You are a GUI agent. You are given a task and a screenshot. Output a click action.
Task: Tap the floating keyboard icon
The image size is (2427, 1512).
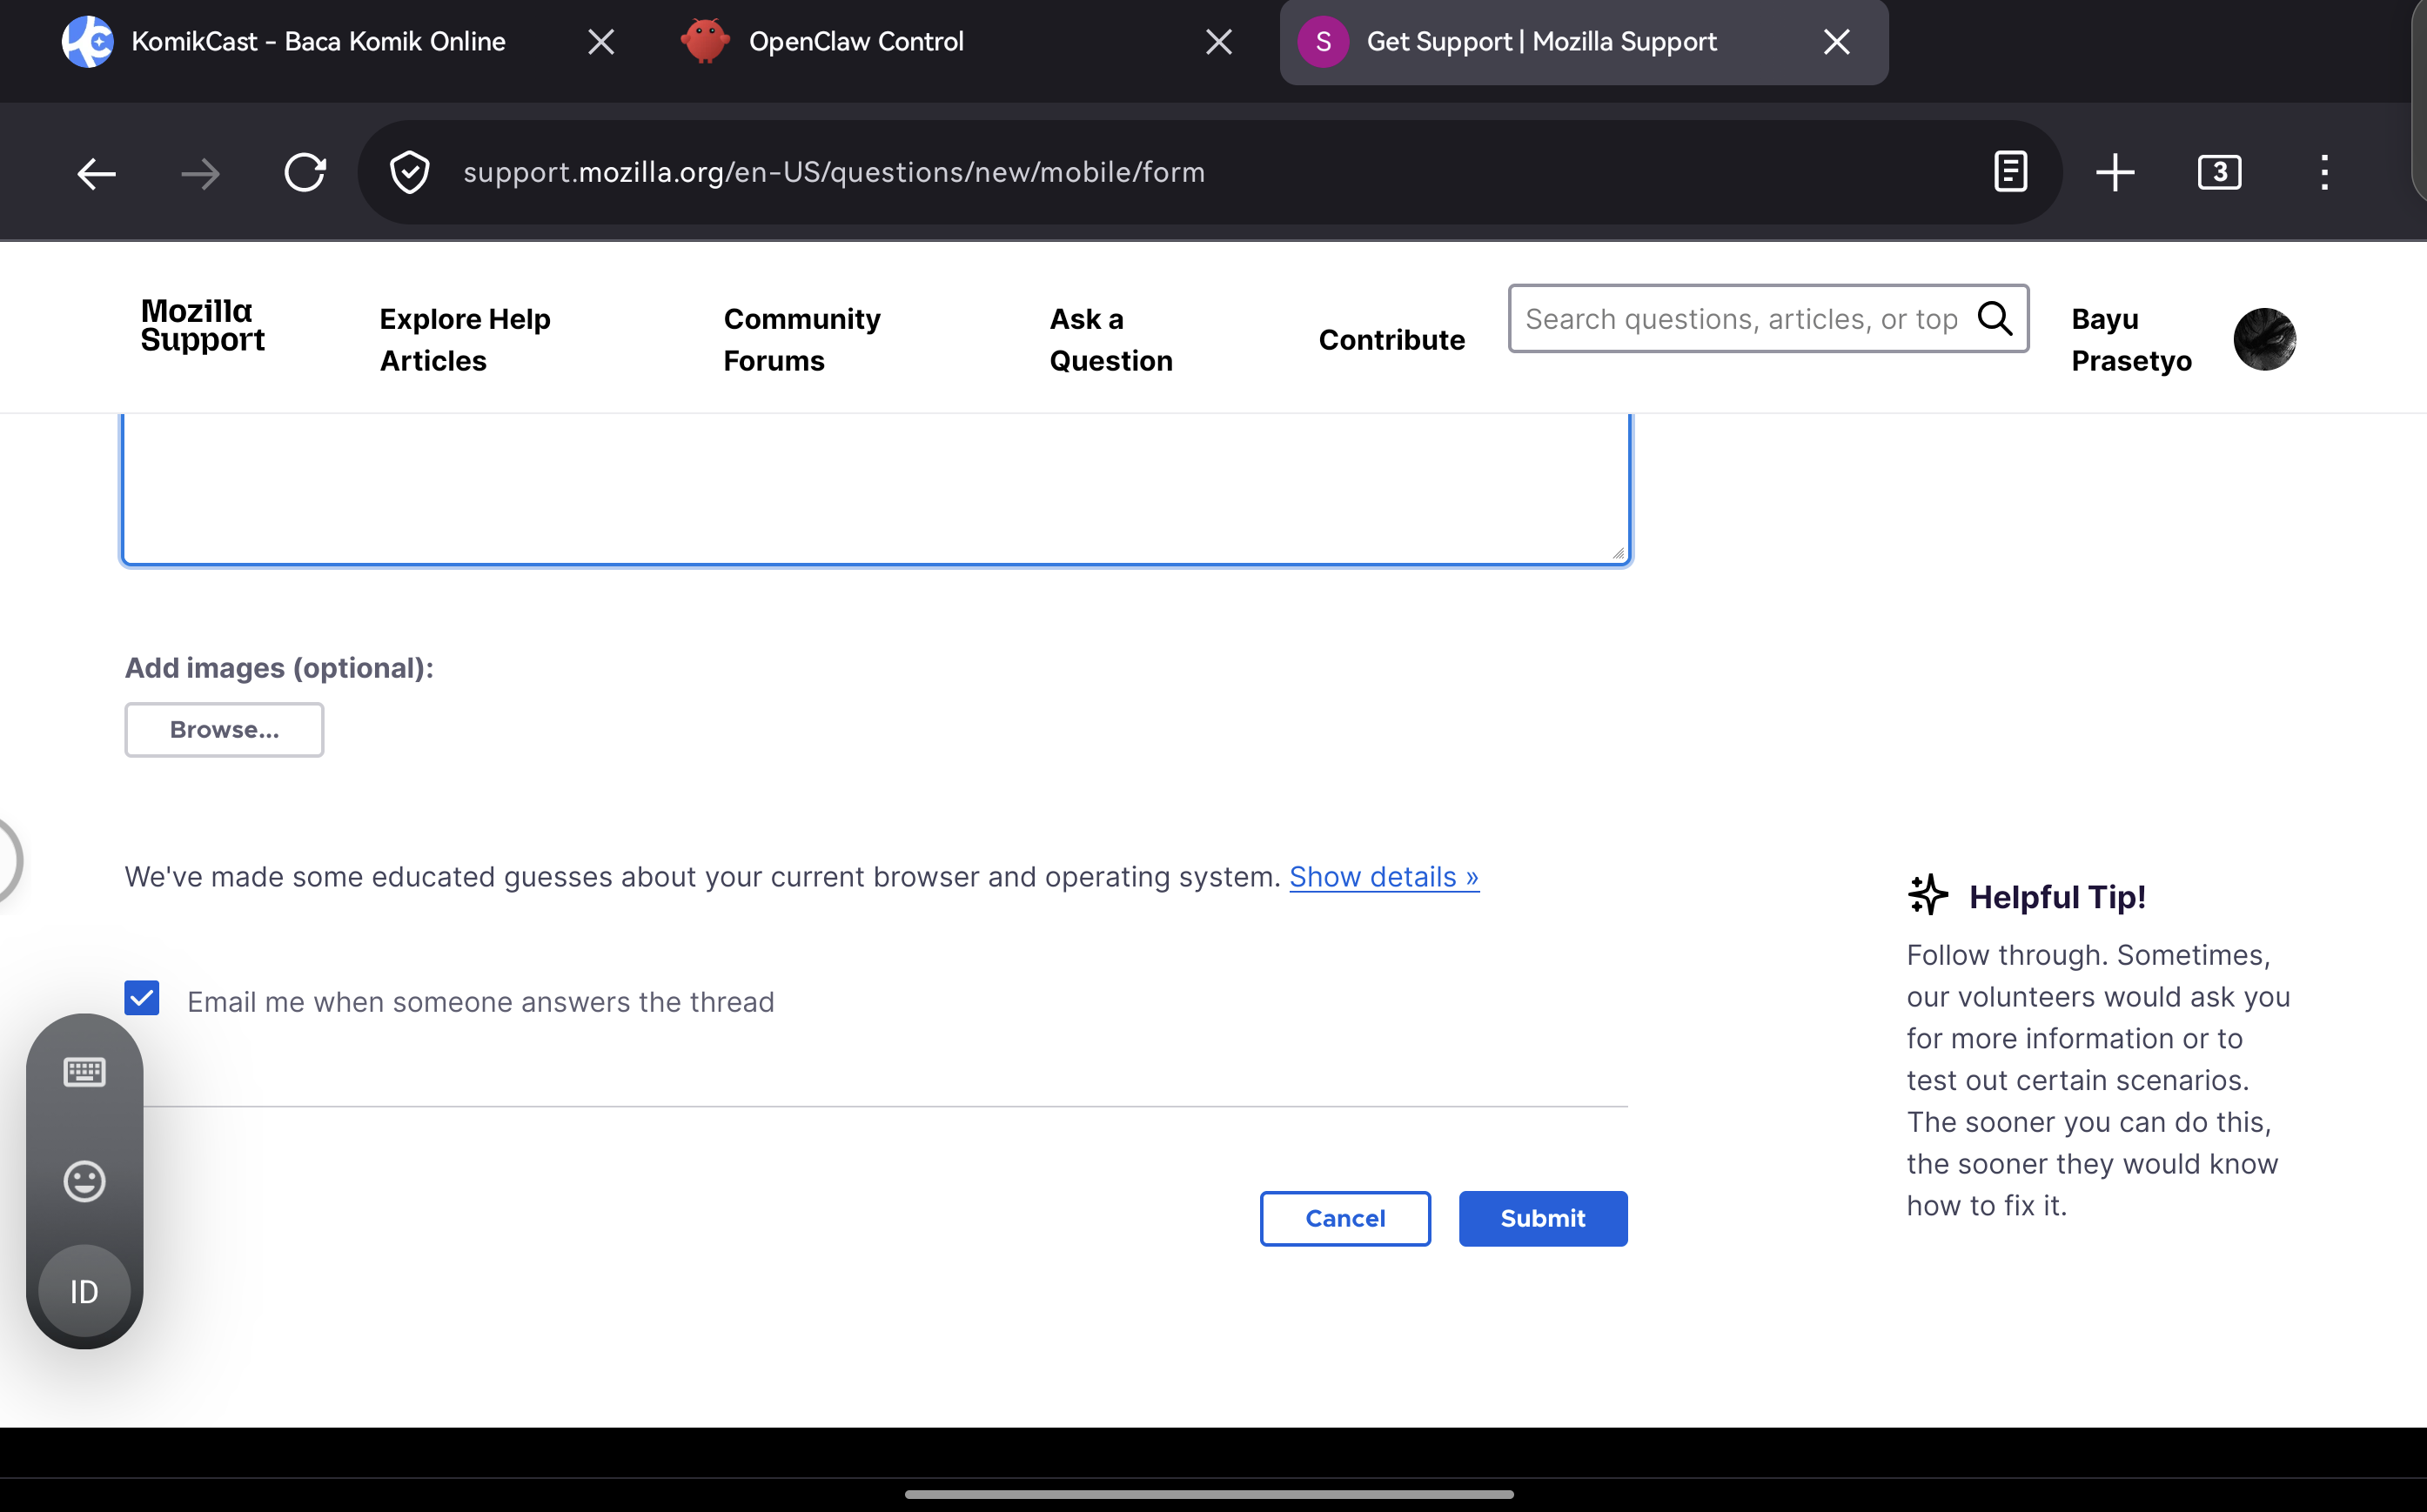84,1072
